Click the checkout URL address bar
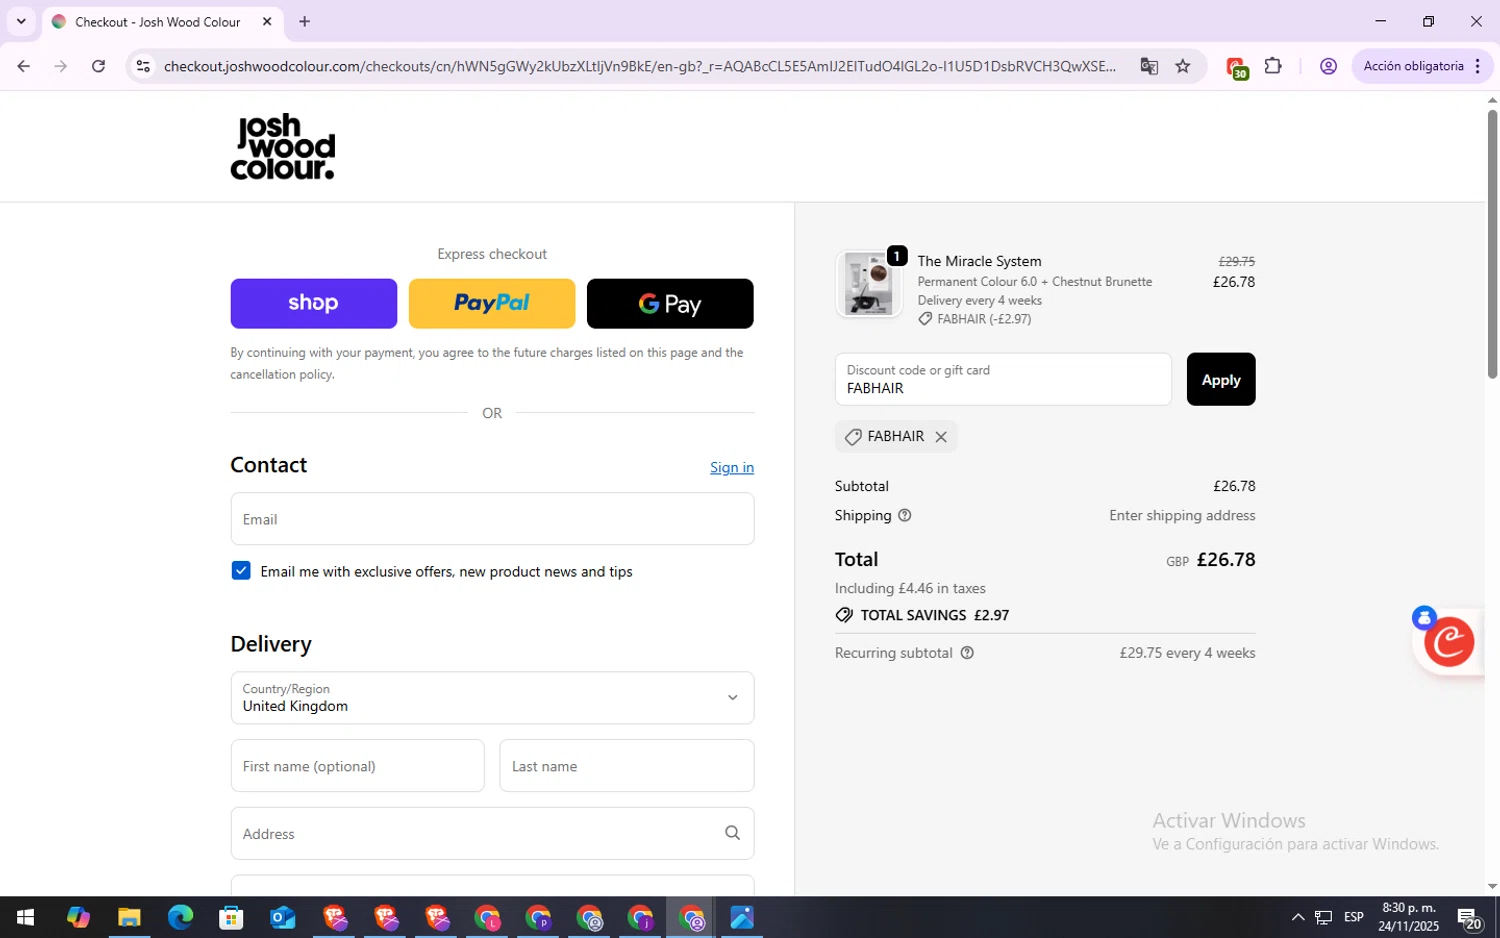The width and height of the screenshot is (1500, 938). tap(640, 66)
